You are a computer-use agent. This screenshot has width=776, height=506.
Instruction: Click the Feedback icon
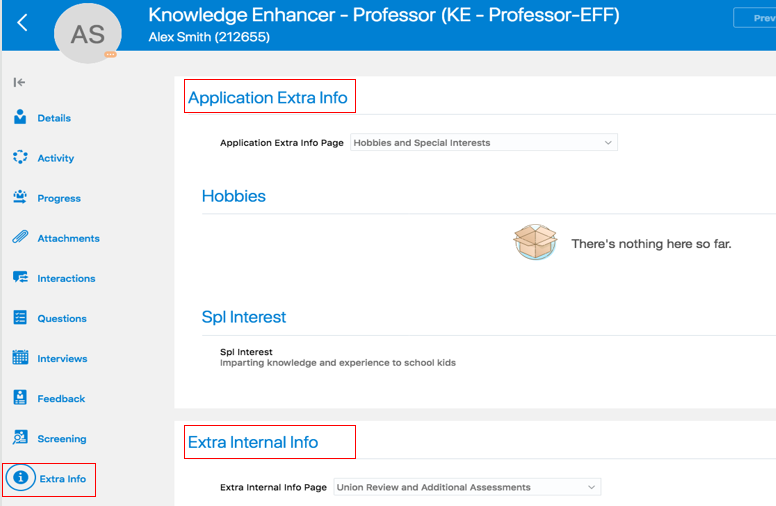tap(20, 398)
